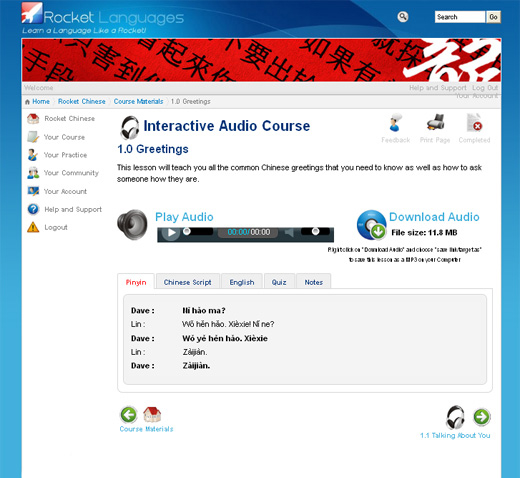520x478 pixels.
Task: Click the 1.0 Greetings lesson heading
Action: pos(153,149)
